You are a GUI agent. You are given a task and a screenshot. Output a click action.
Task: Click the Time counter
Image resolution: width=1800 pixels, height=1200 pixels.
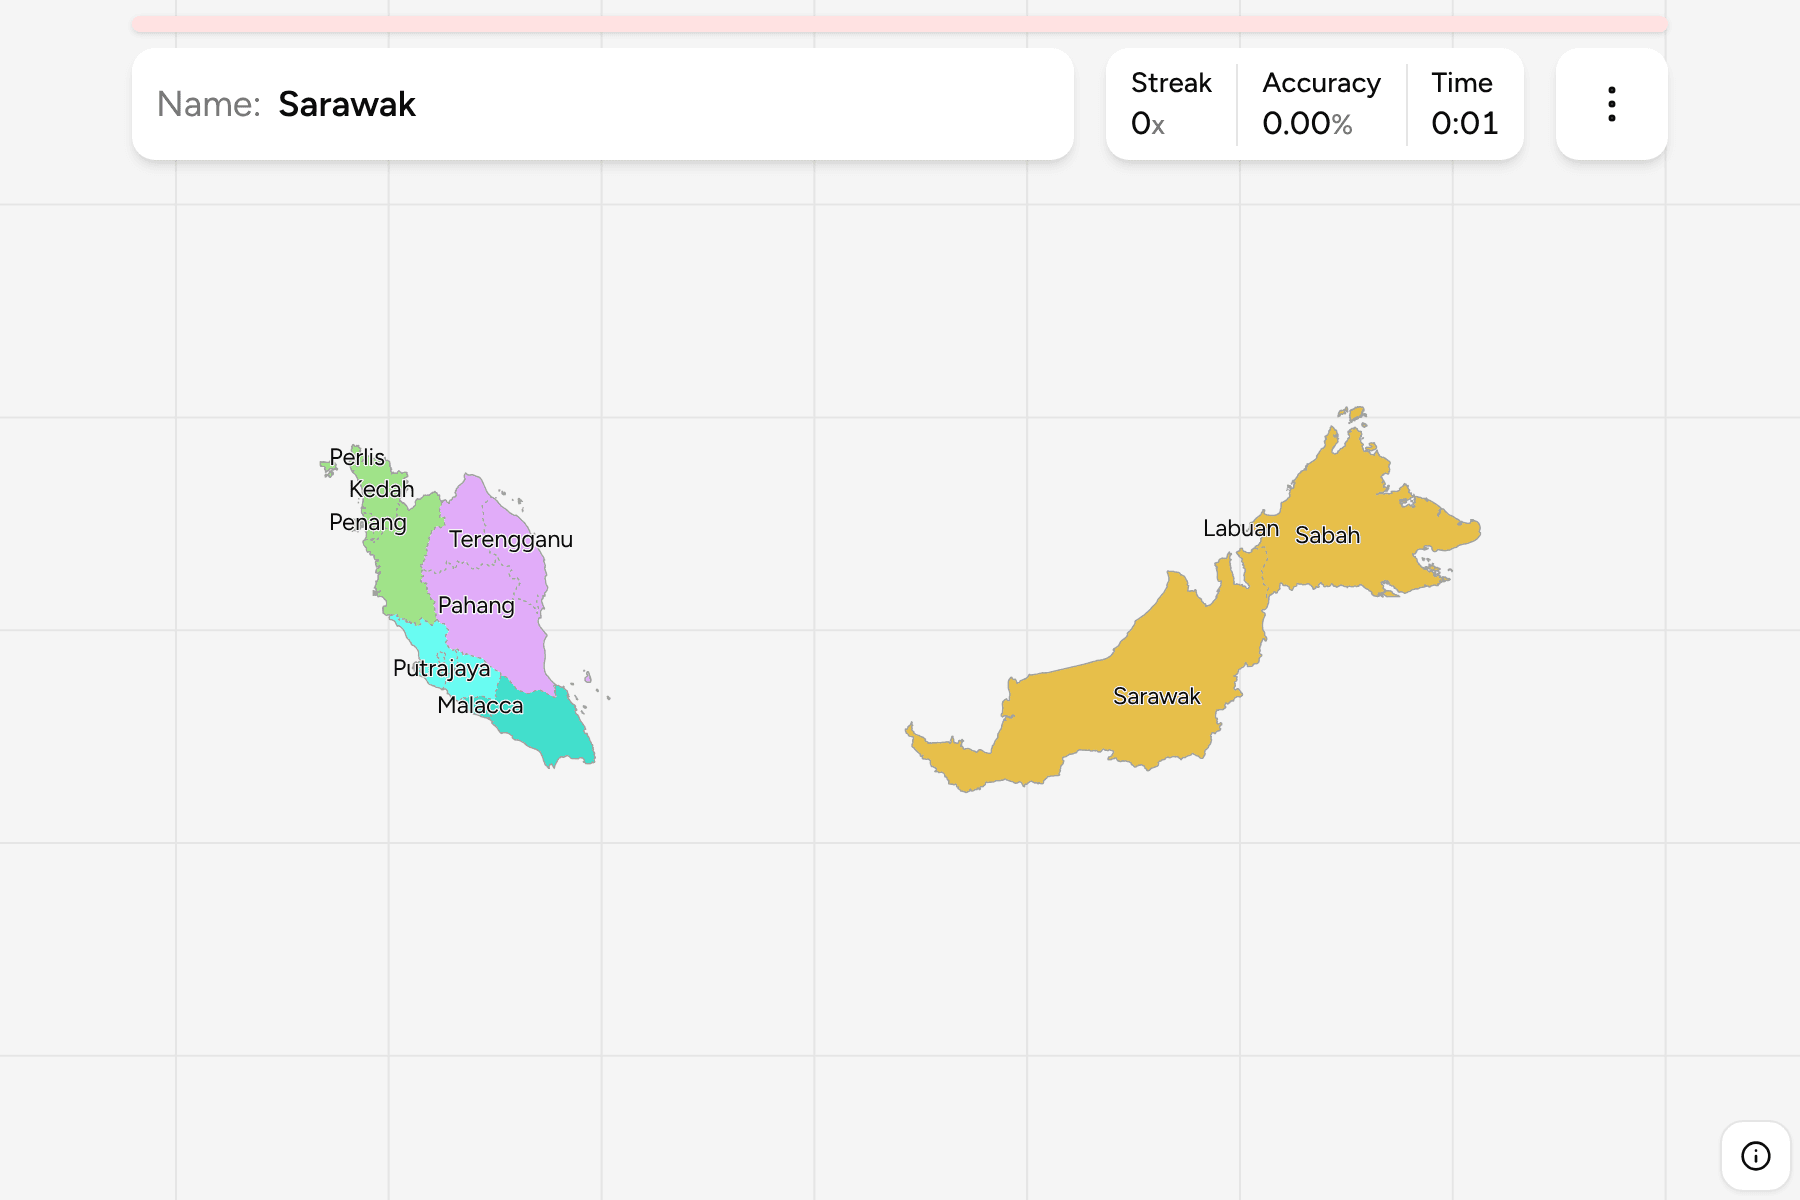click(x=1464, y=104)
